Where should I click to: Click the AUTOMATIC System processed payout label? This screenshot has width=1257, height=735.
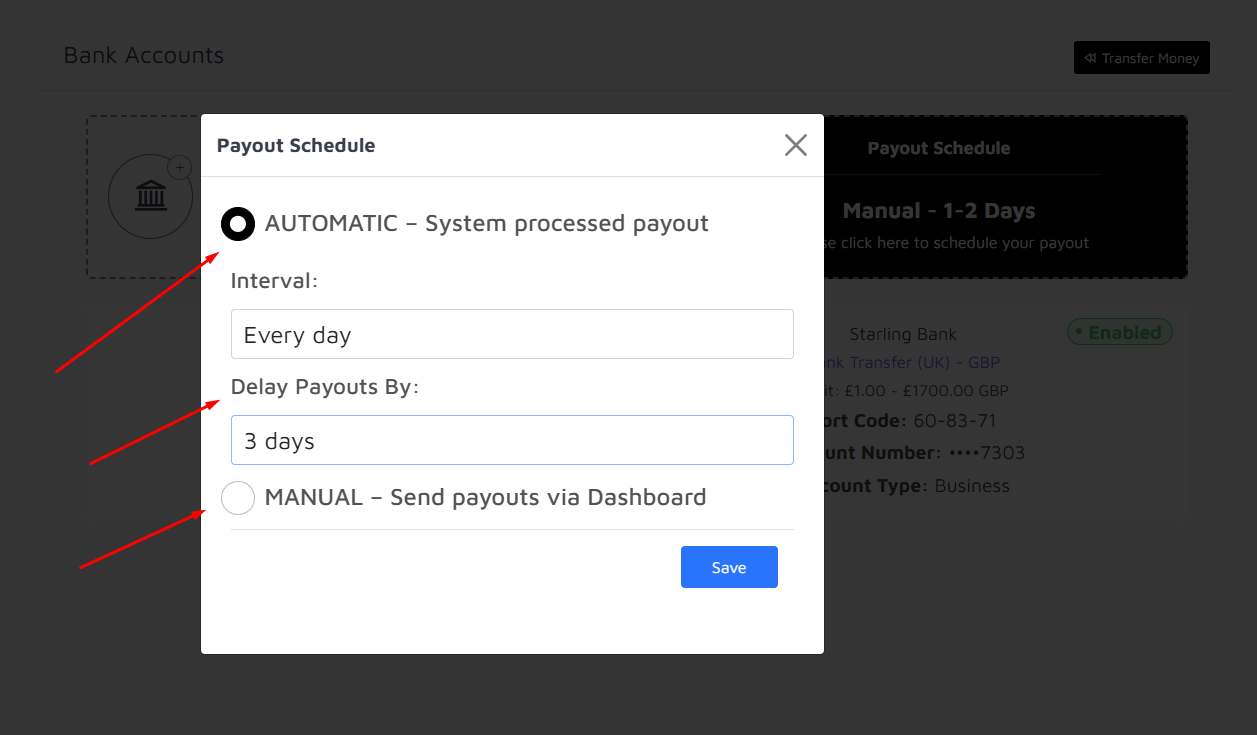point(486,223)
